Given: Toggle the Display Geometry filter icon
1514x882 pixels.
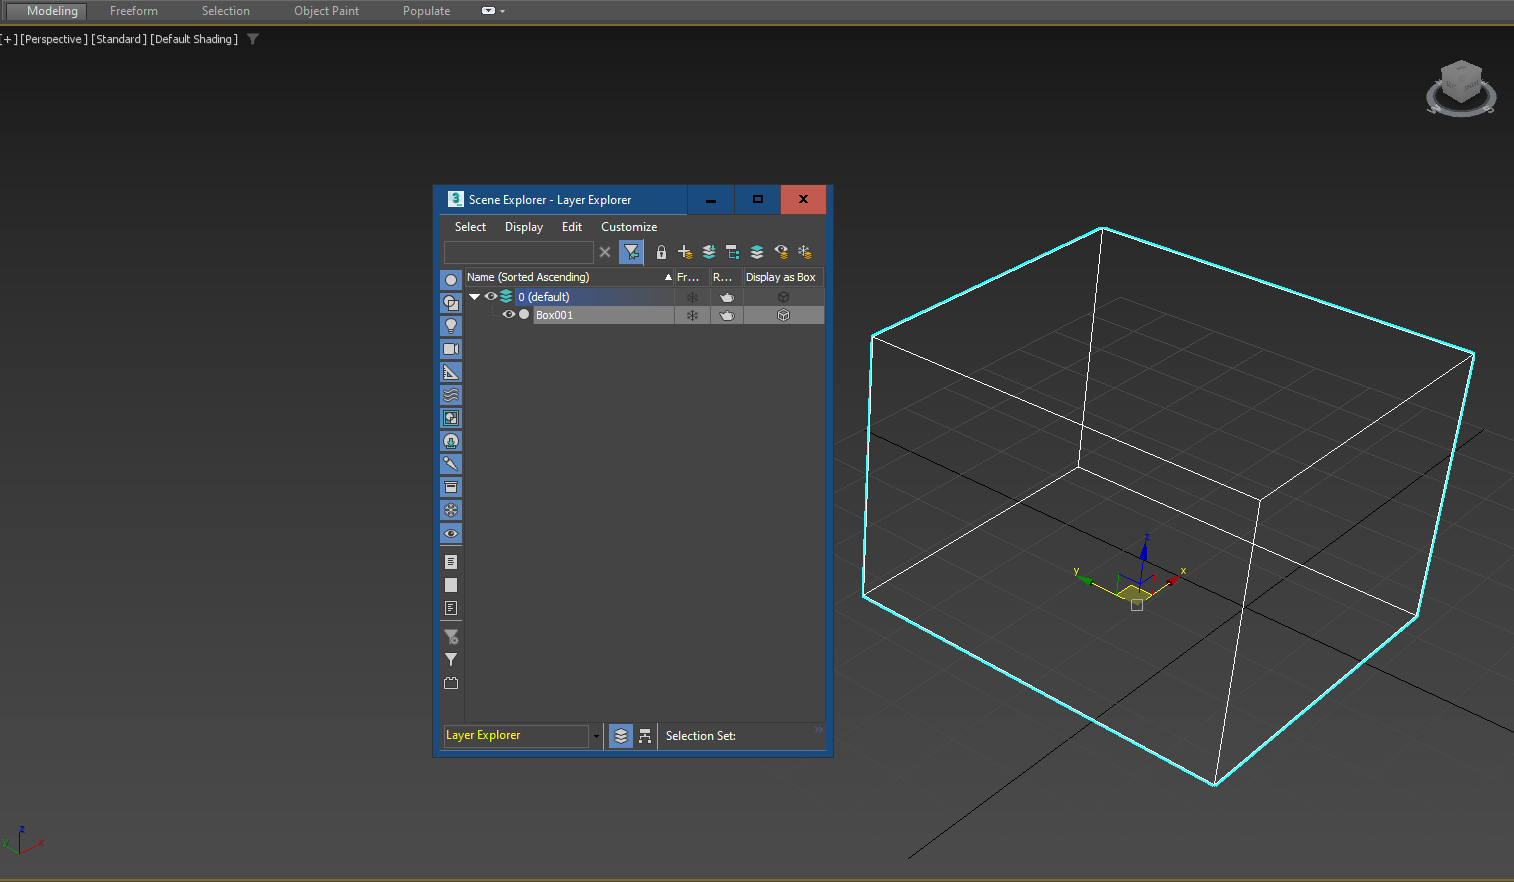Looking at the screenshot, I should point(450,280).
